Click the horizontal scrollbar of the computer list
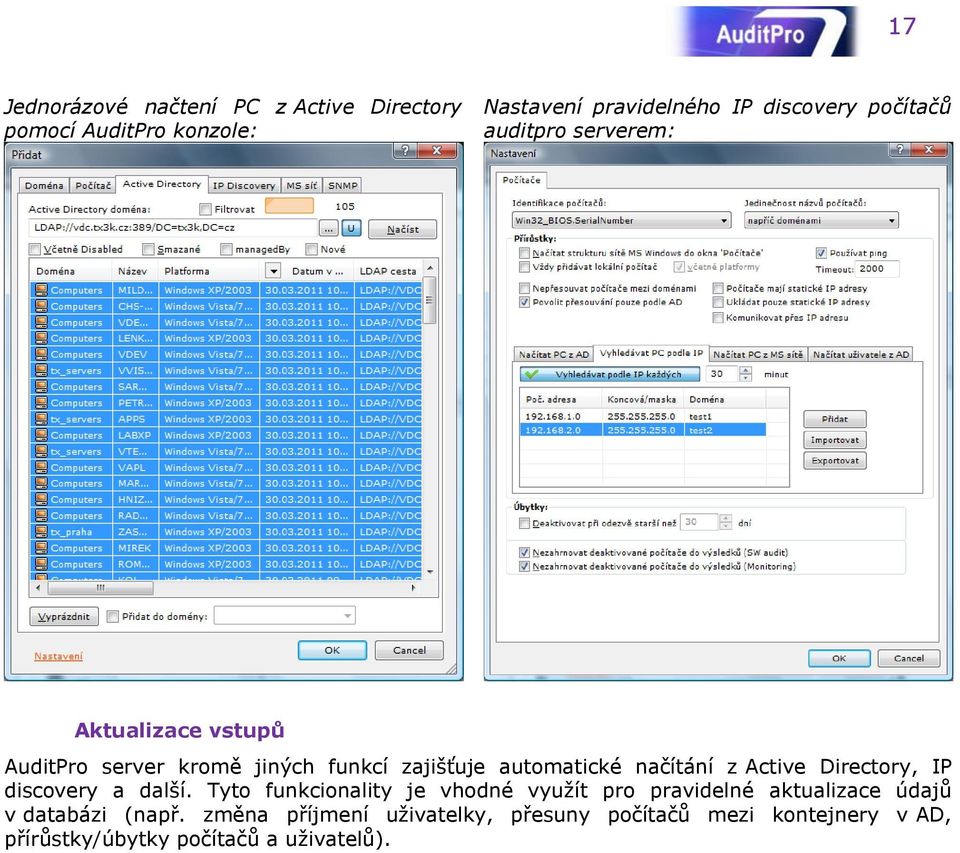Screen dimensions: 960x853 pyautogui.click(x=226, y=588)
